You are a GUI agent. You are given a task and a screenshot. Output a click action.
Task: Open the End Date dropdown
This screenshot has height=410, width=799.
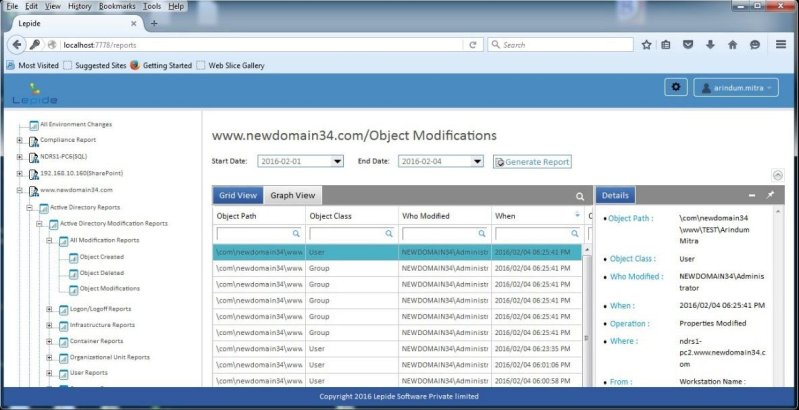point(477,161)
